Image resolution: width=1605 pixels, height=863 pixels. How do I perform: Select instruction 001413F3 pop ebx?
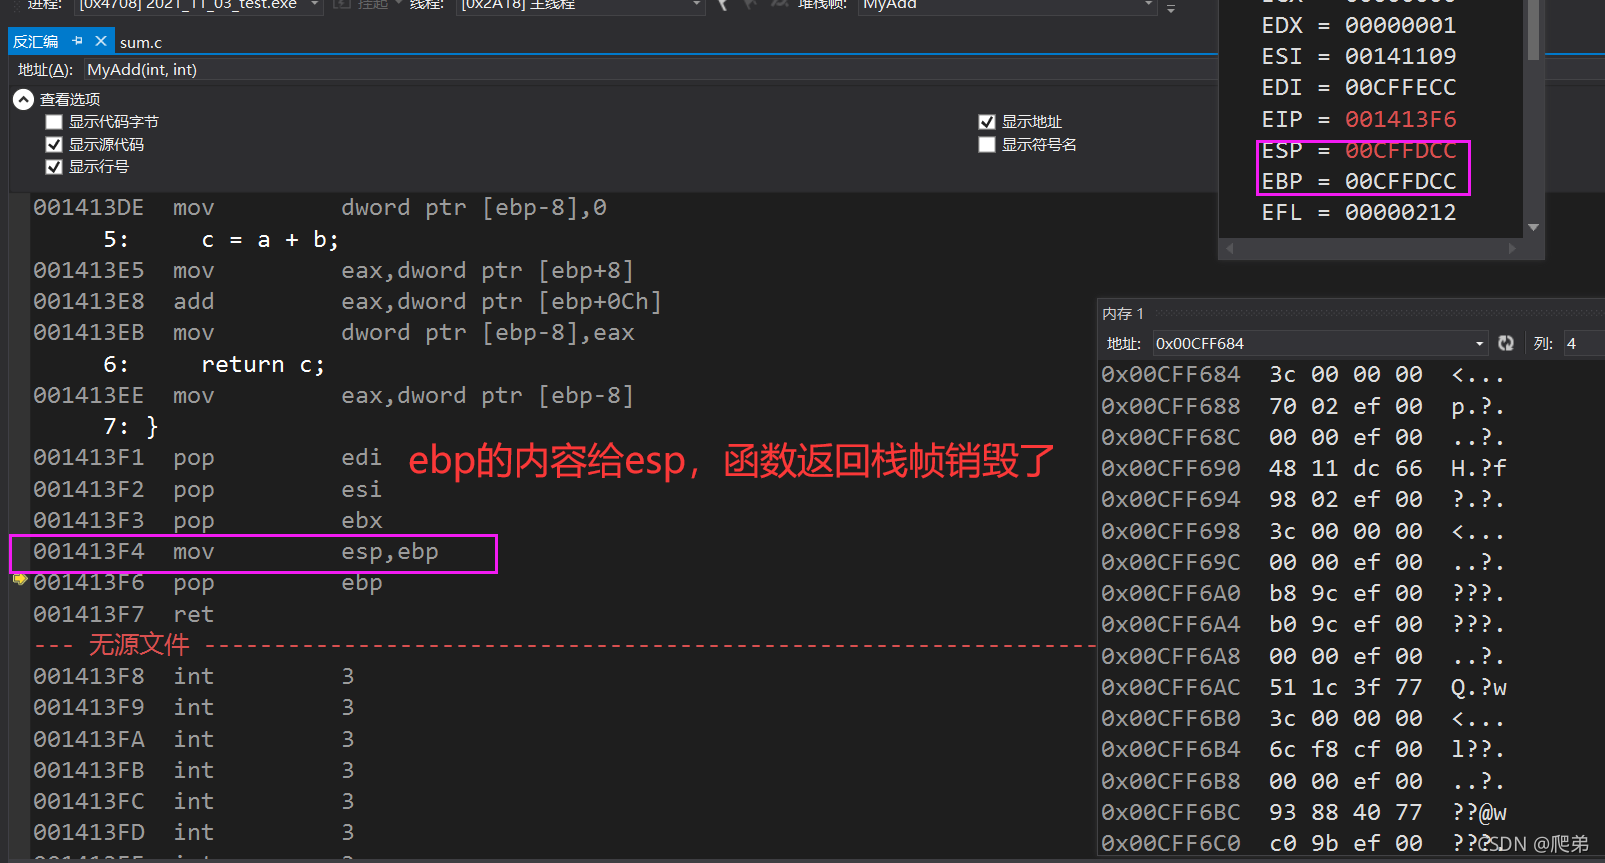208,521
